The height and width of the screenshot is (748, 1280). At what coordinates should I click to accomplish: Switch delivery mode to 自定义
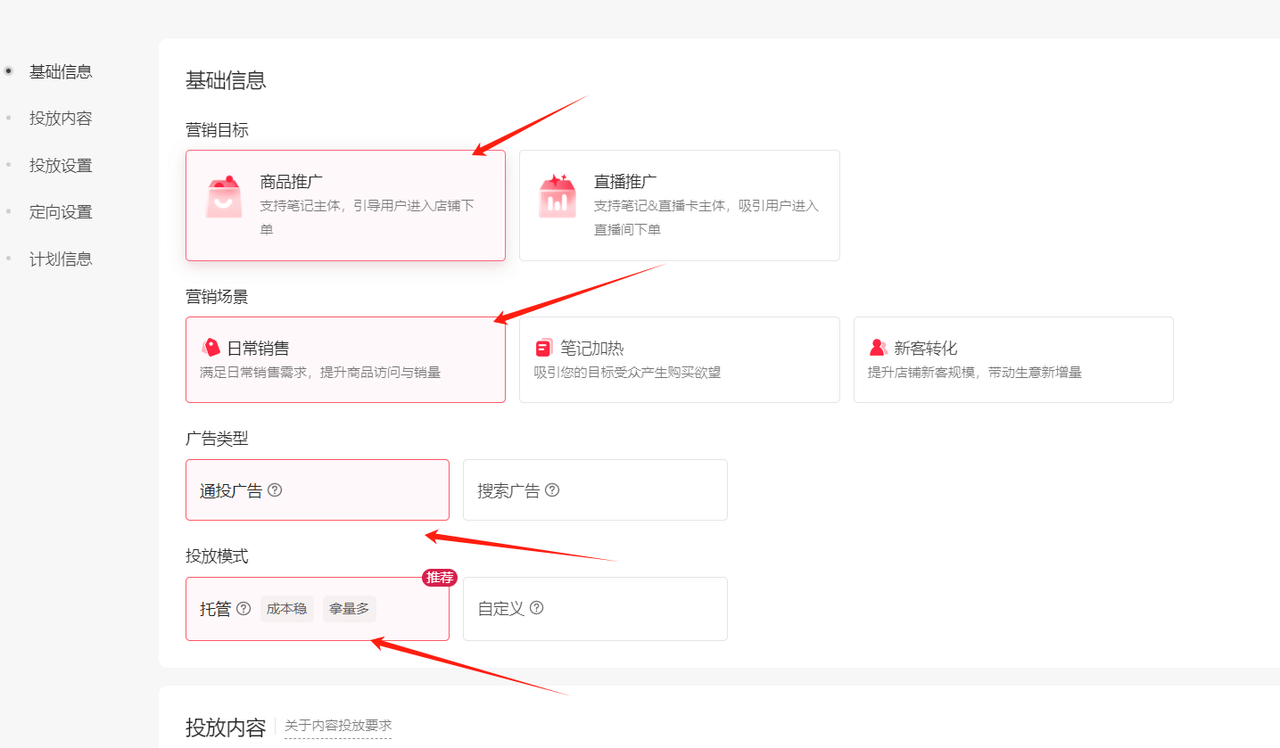[594, 608]
